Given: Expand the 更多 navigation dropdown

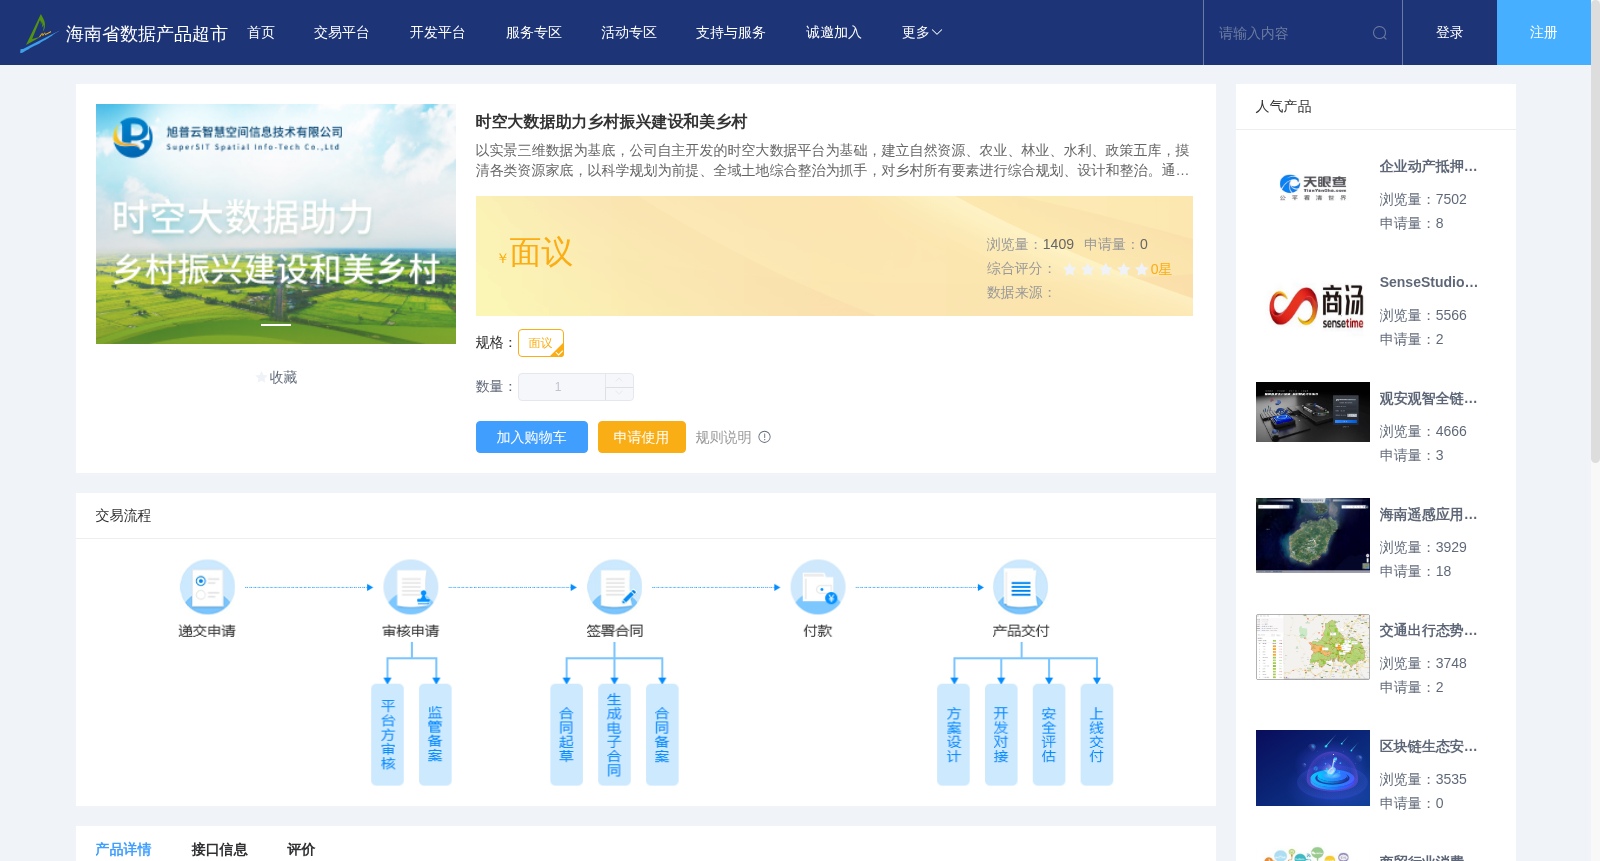Looking at the screenshot, I should point(921,33).
